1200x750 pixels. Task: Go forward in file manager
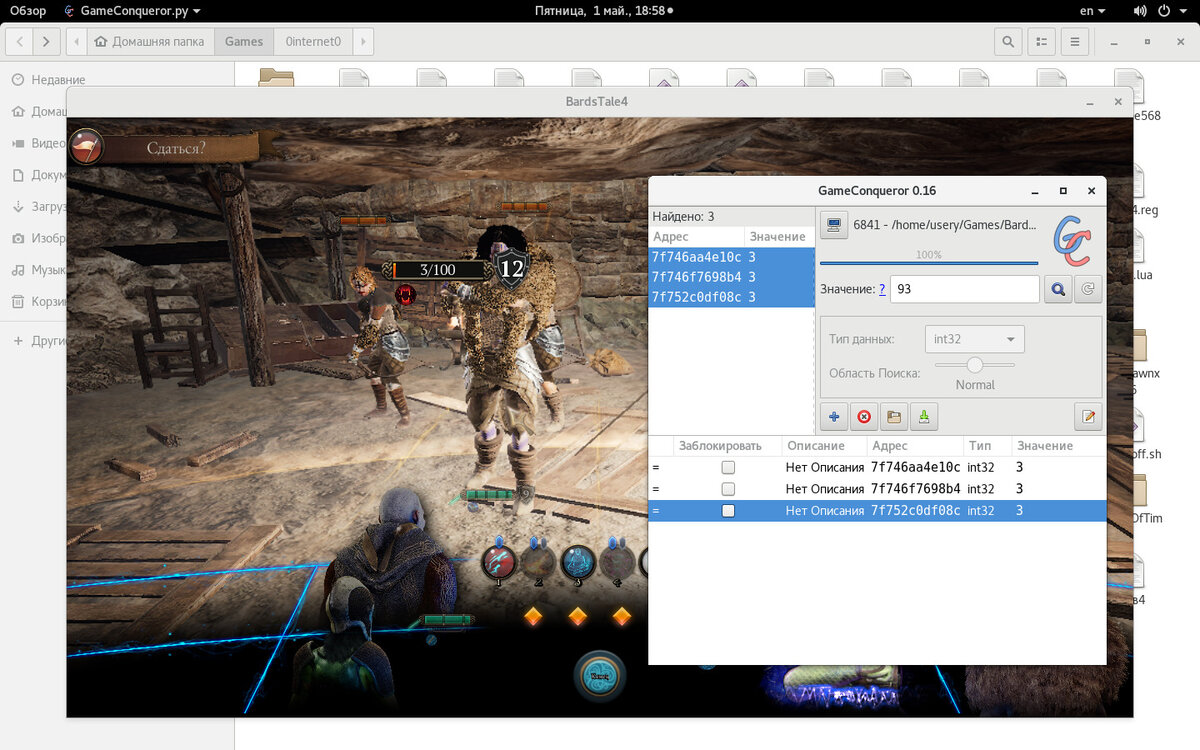tap(47, 42)
